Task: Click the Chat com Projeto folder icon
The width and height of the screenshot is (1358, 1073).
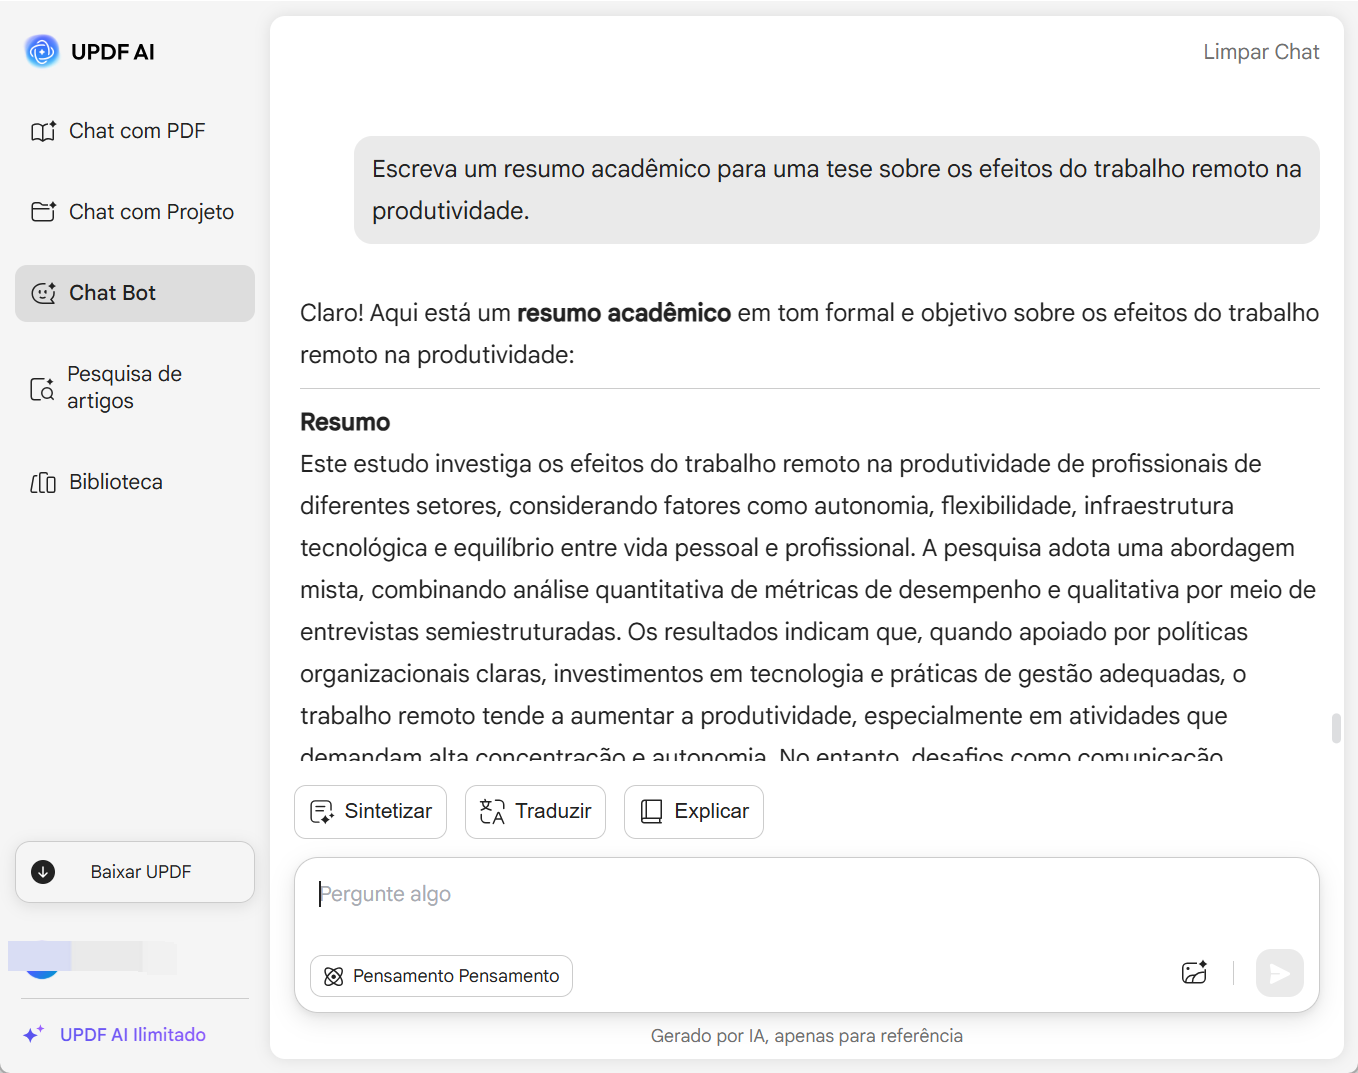Action: [x=43, y=212]
